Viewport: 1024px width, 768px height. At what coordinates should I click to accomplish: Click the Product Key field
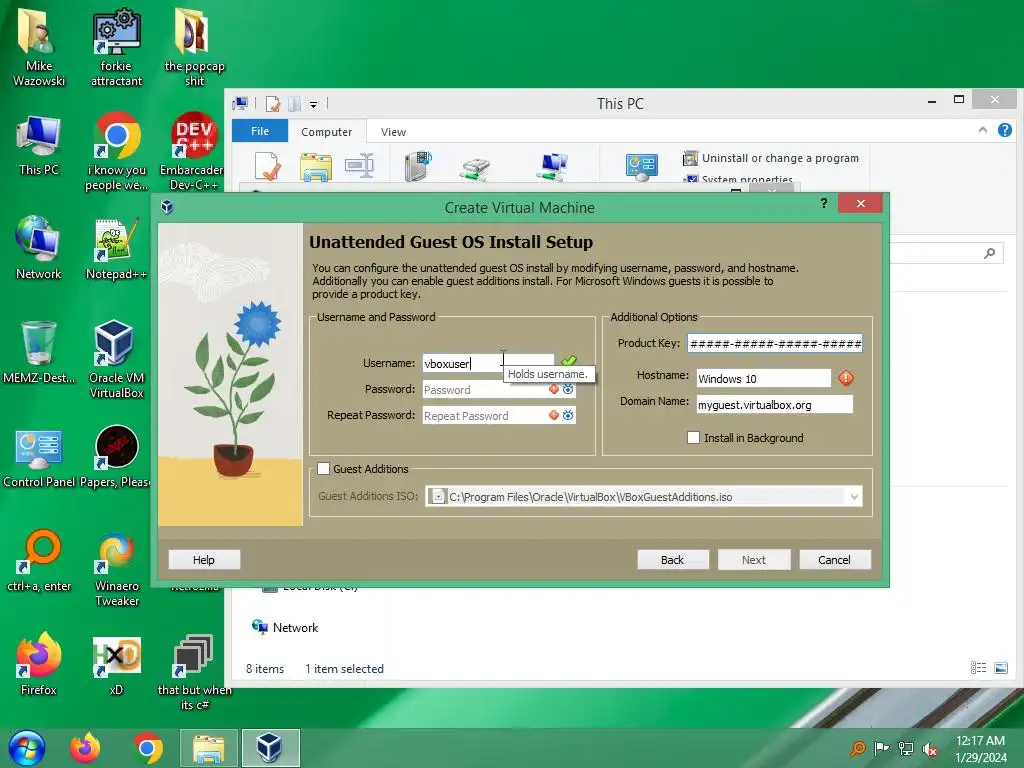775,344
